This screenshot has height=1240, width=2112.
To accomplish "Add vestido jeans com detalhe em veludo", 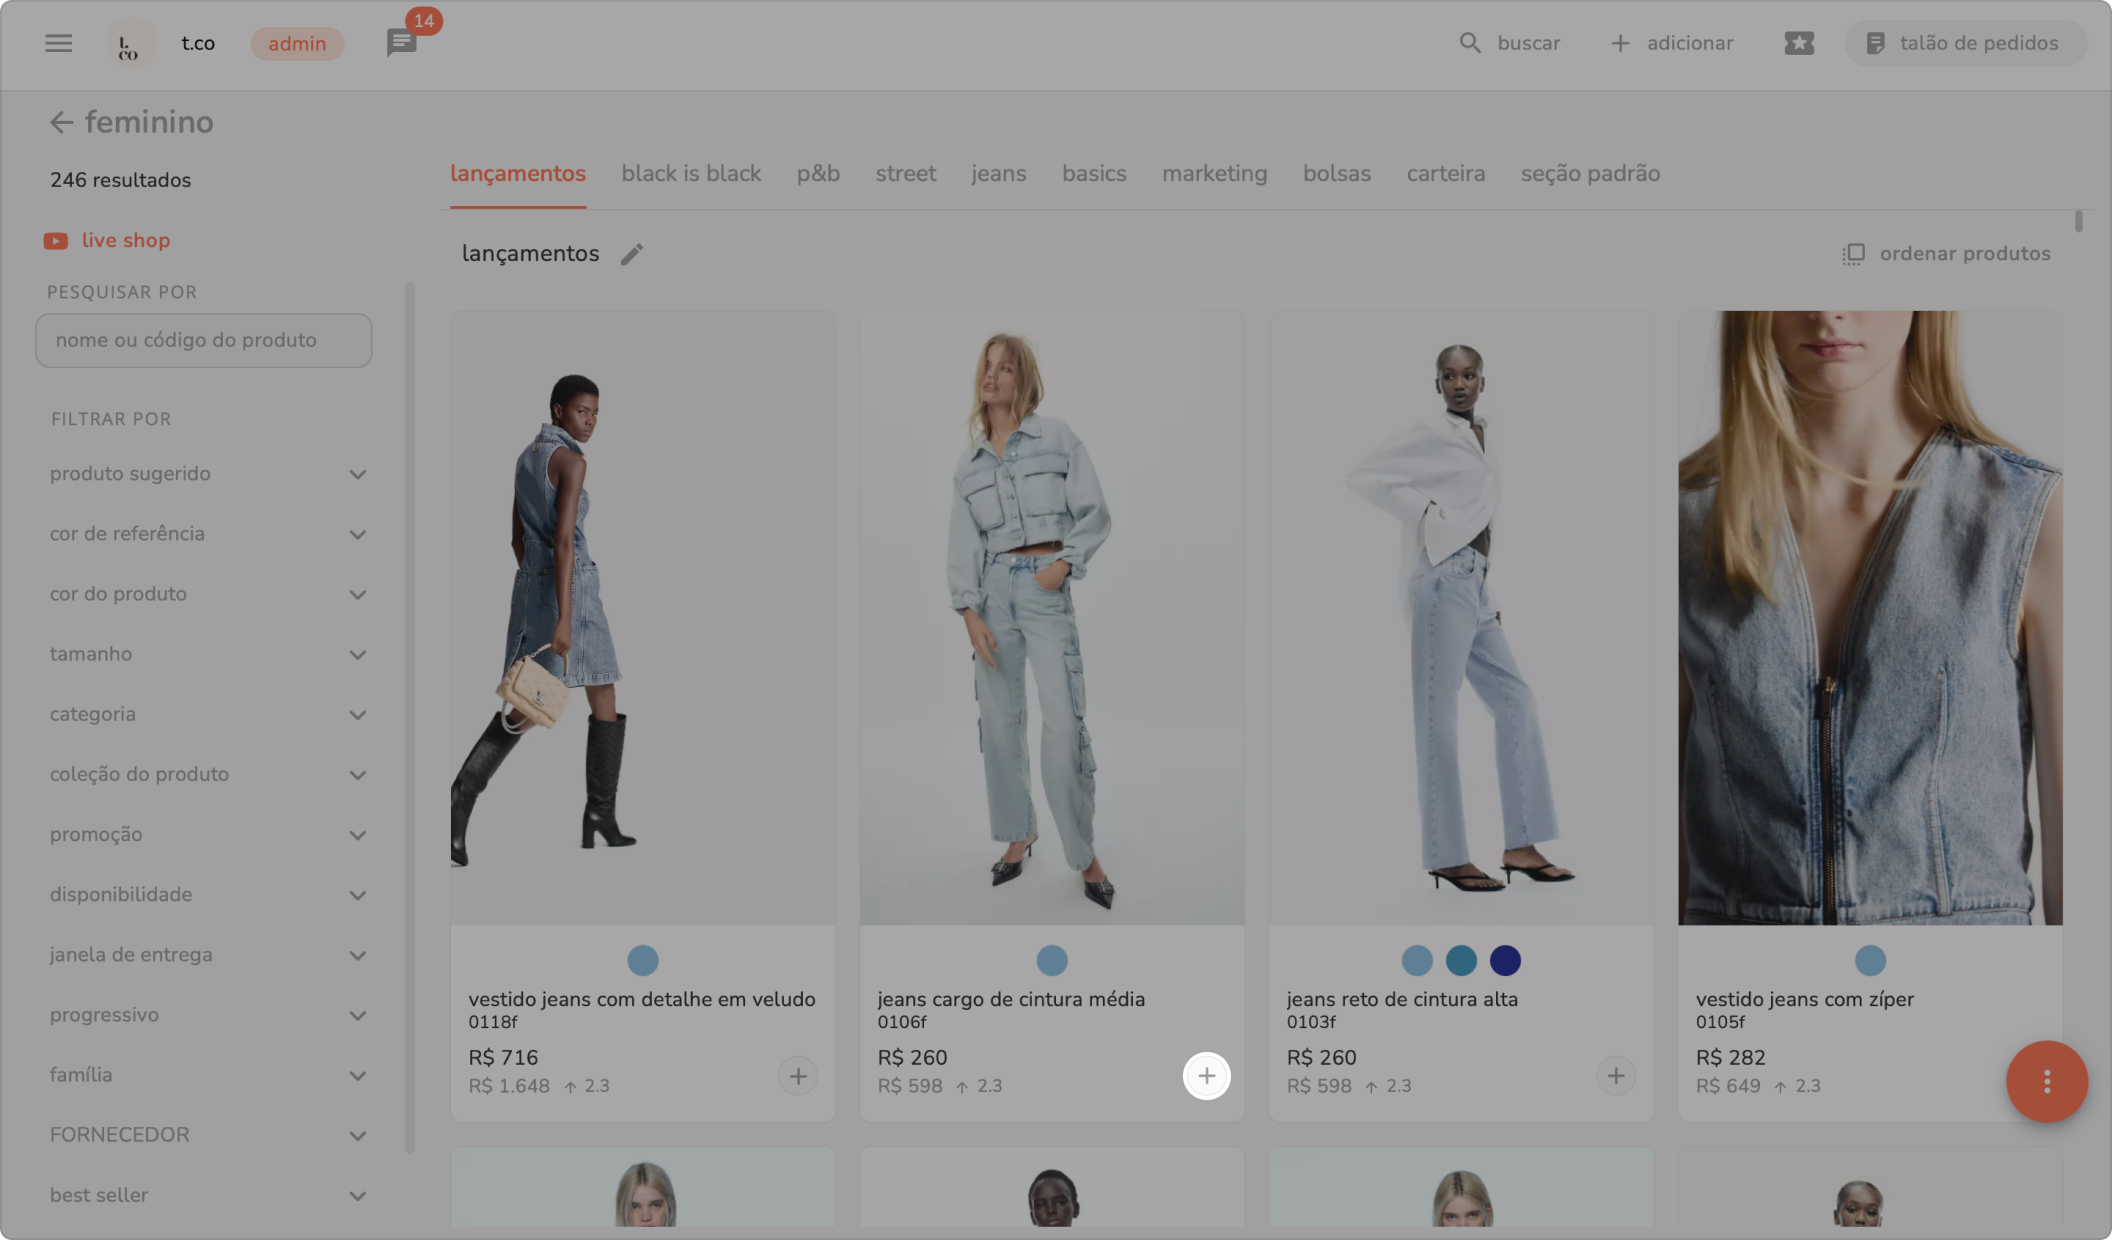I will (x=797, y=1076).
